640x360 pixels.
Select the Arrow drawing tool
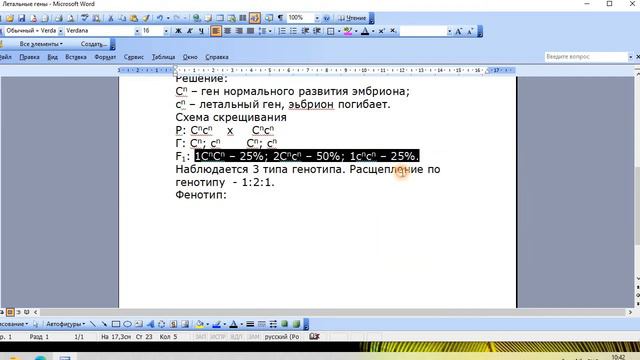tap(104, 324)
